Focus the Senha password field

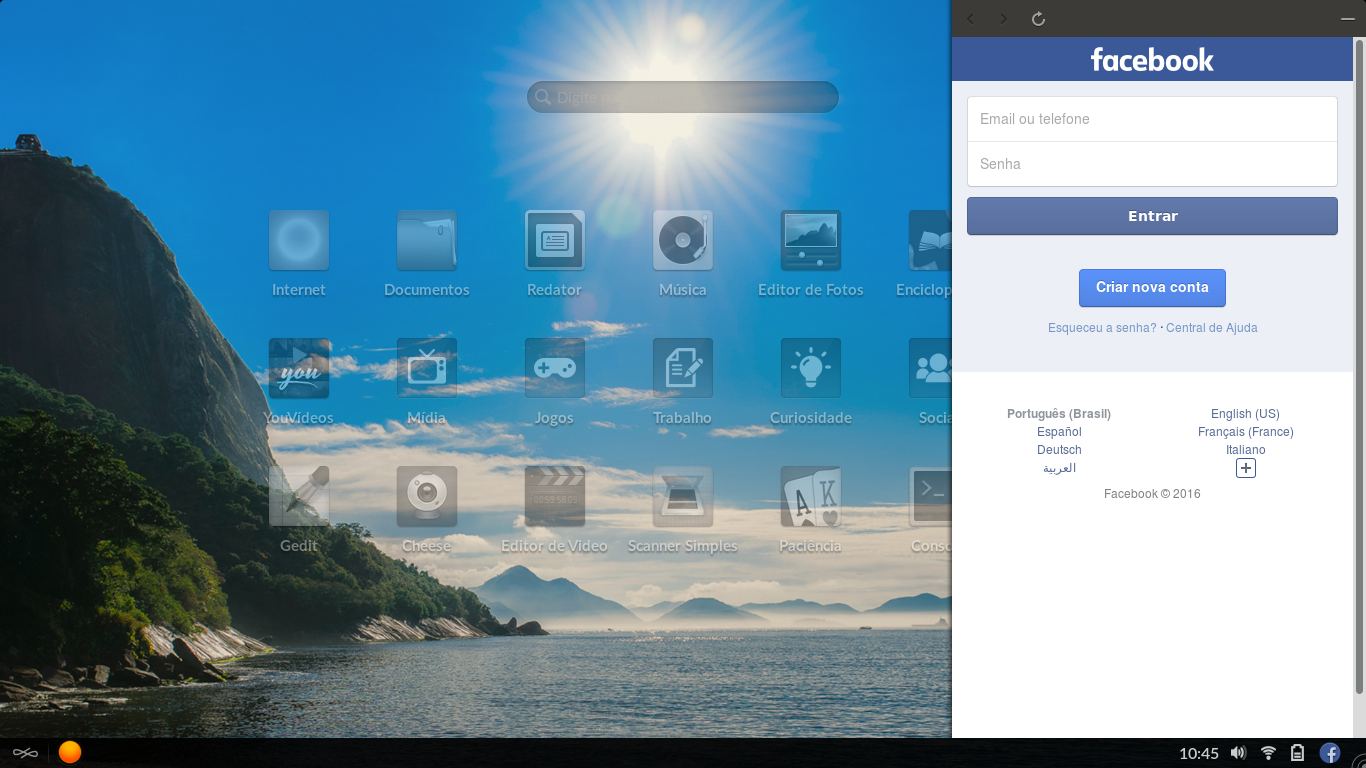(1152, 164)
